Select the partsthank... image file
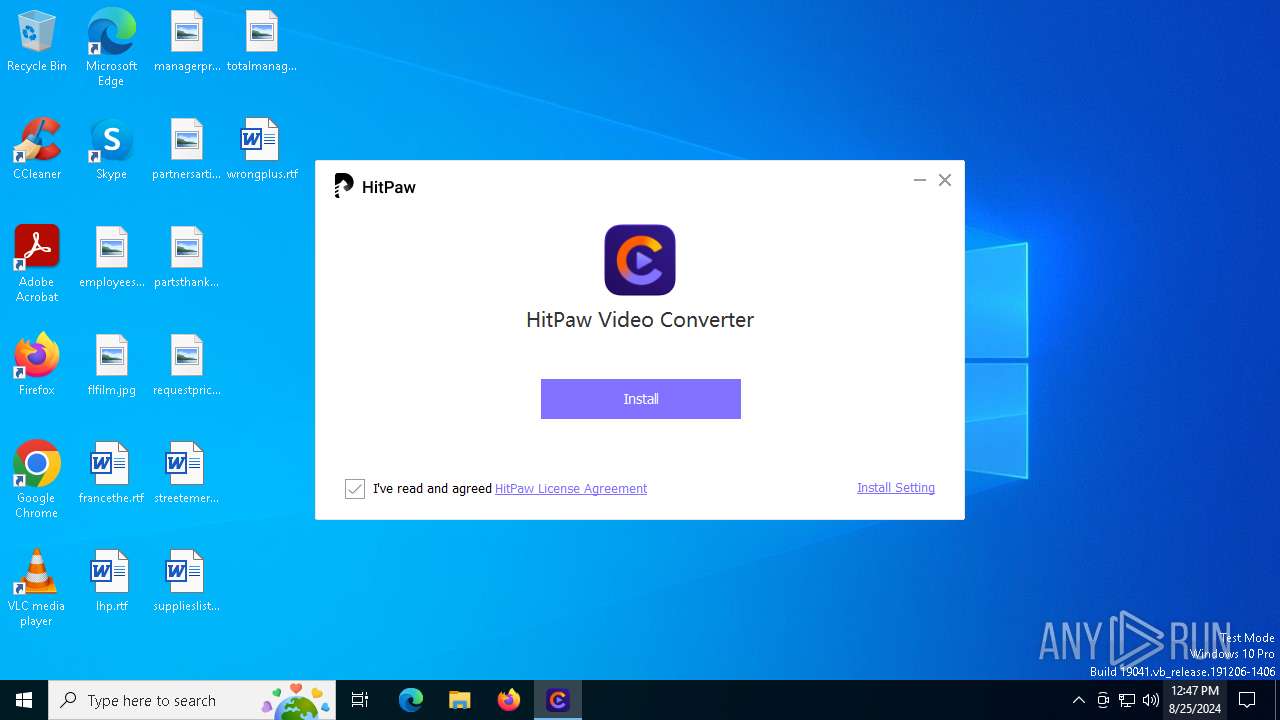The height and width of the screenshot is (720, 1280). click(187, 258)
